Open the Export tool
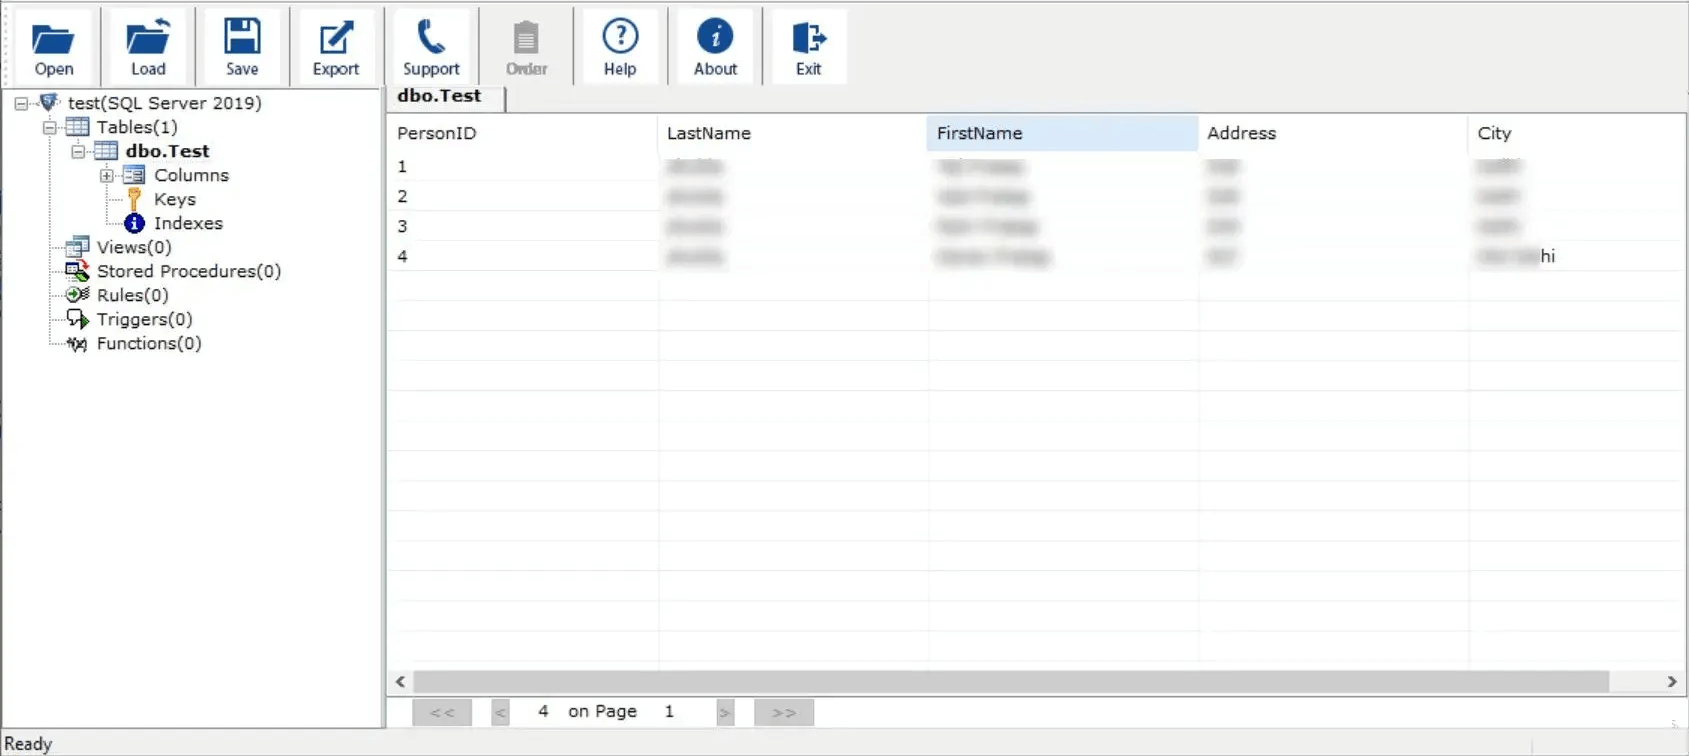1689x756 pixels. click(335, 47)
